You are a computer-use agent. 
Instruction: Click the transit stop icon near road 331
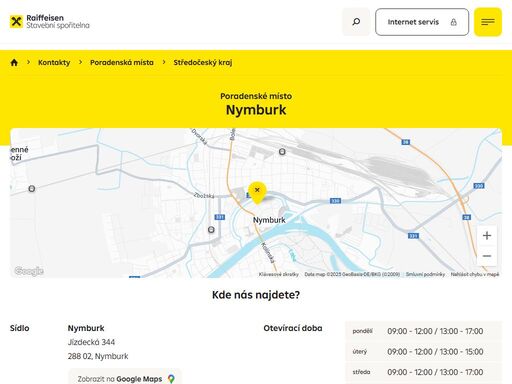pyautogui.click(x=211, y=230)
